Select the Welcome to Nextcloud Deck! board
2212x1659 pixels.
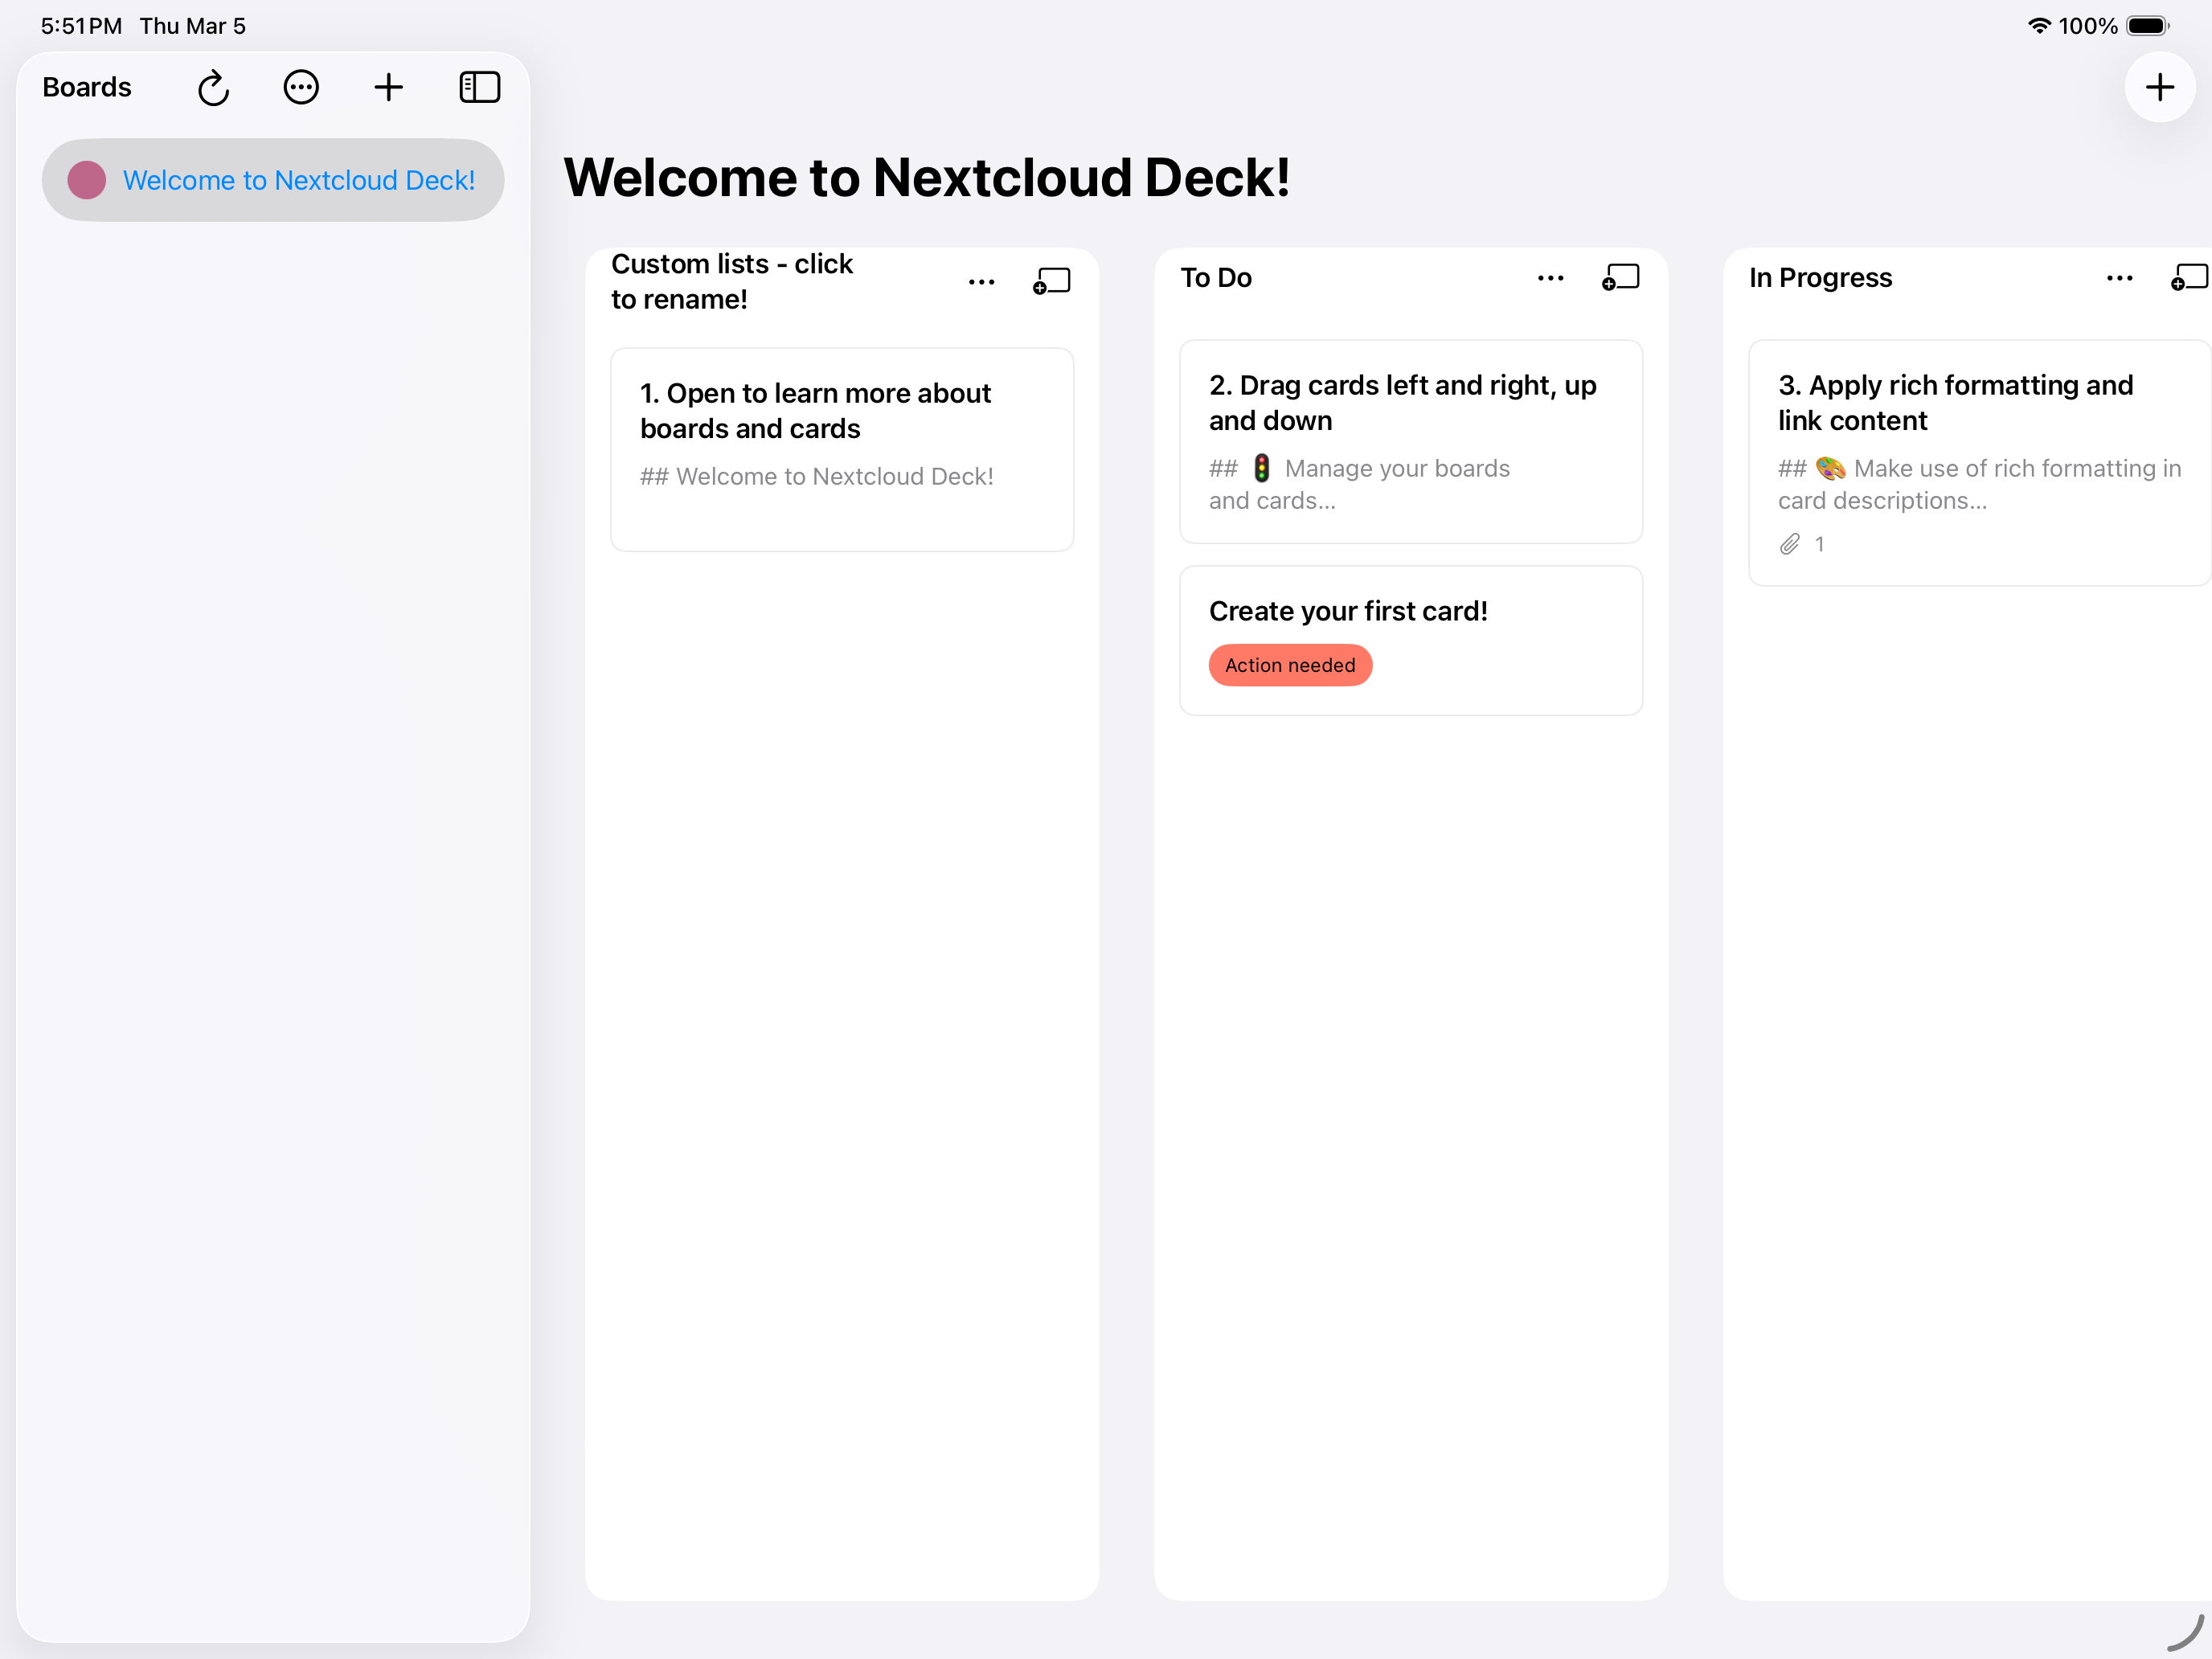[x=298, y=180]
